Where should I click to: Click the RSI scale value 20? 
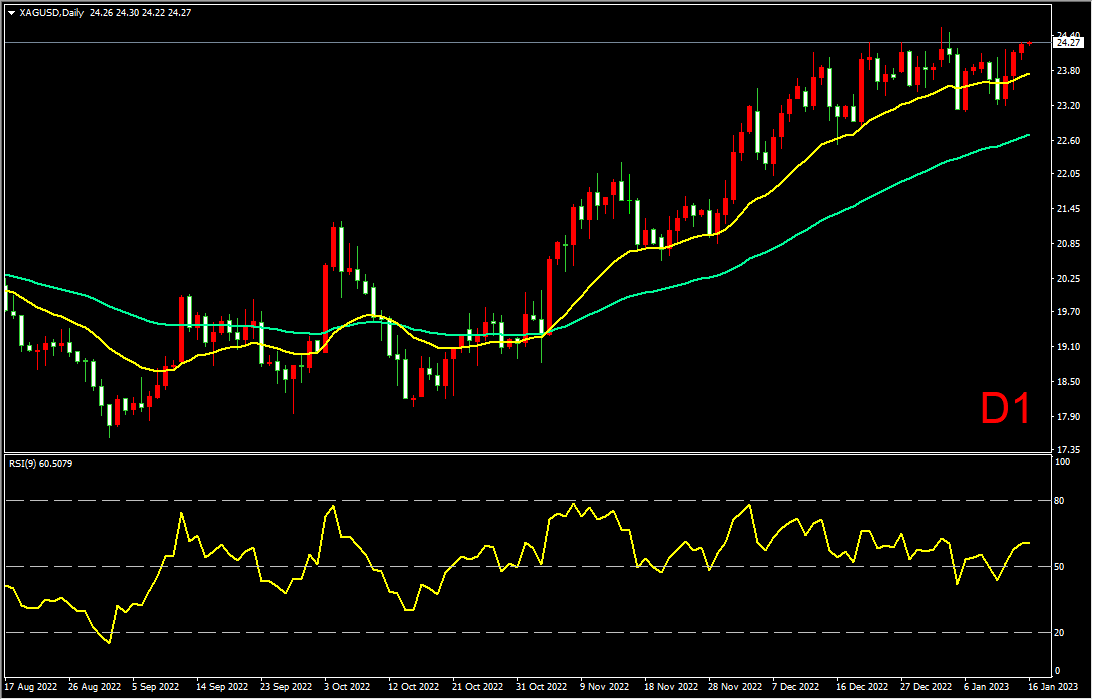click(1061, 632)
